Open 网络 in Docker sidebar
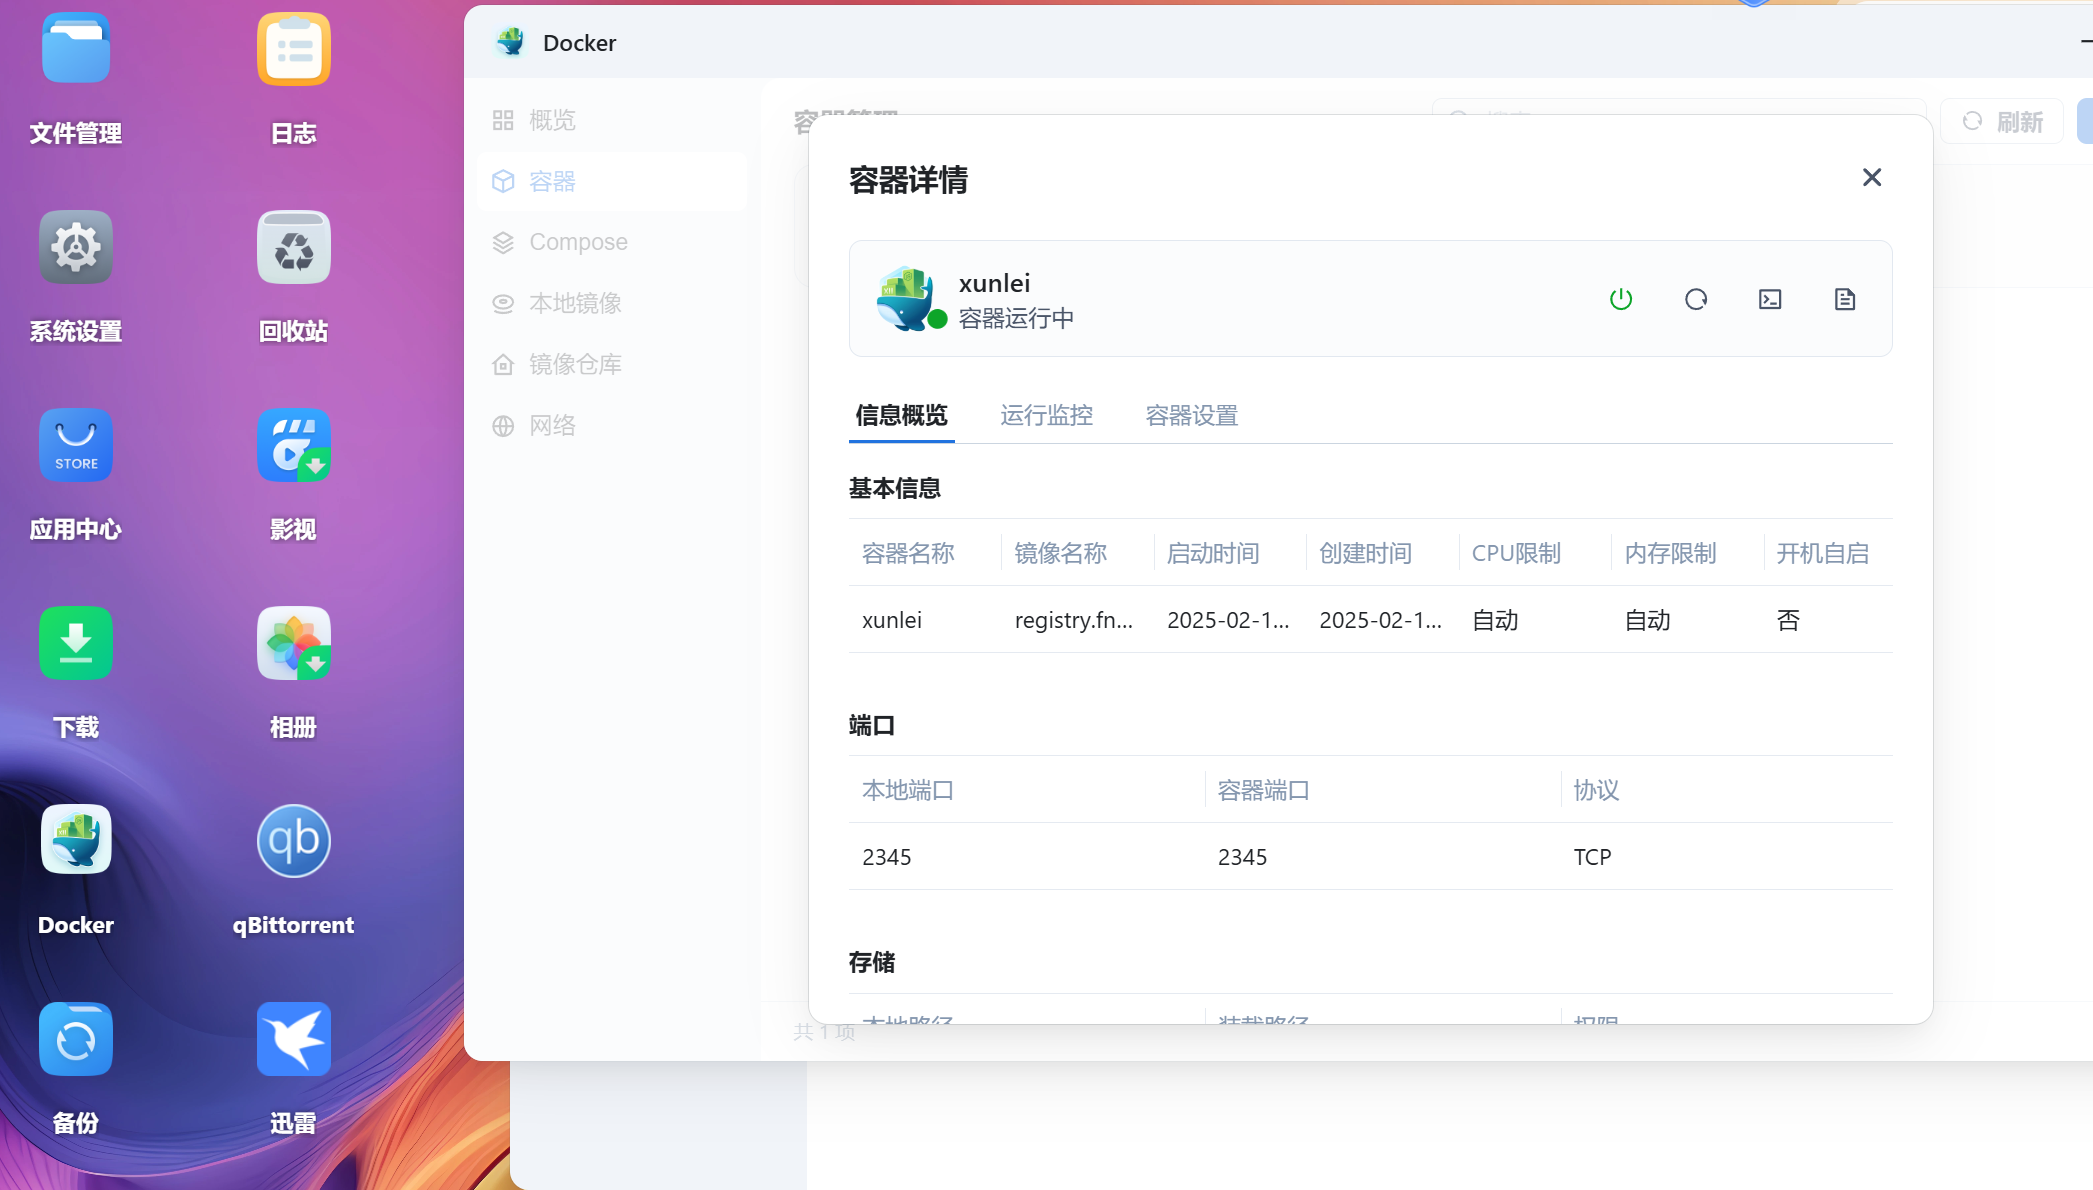 tap(612, 425)
